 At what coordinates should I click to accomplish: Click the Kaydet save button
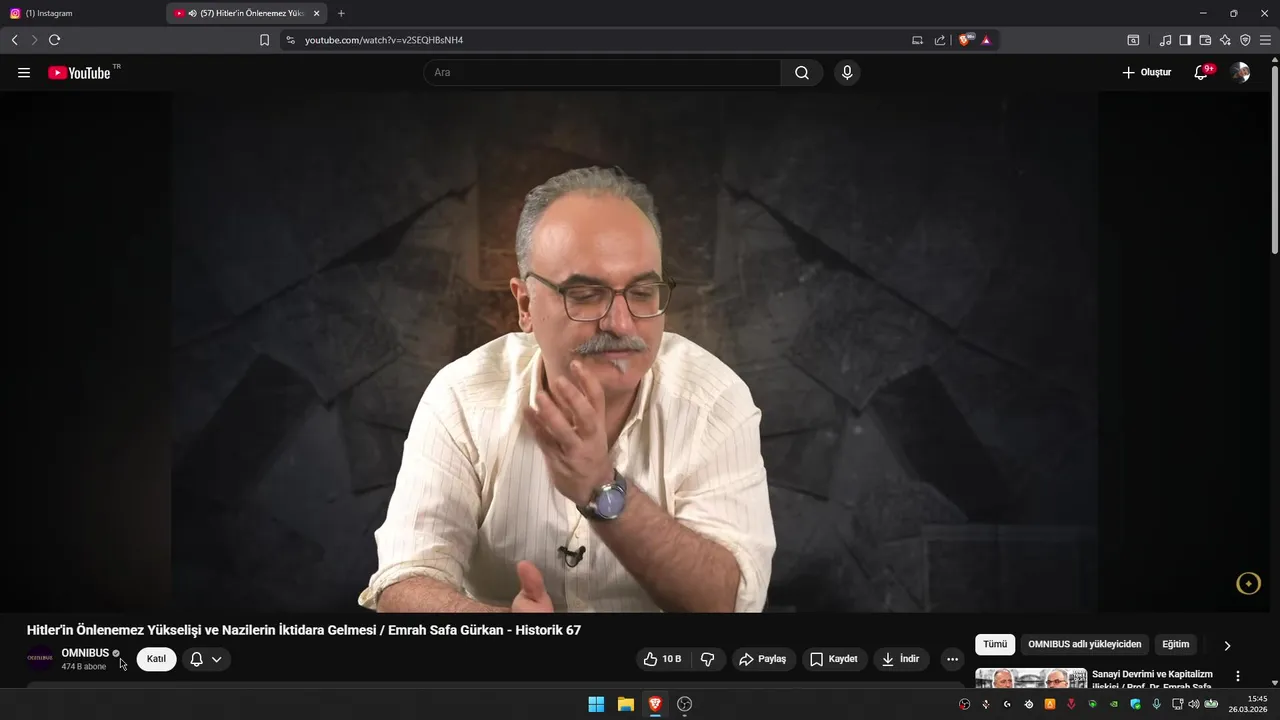pos(834,659)
